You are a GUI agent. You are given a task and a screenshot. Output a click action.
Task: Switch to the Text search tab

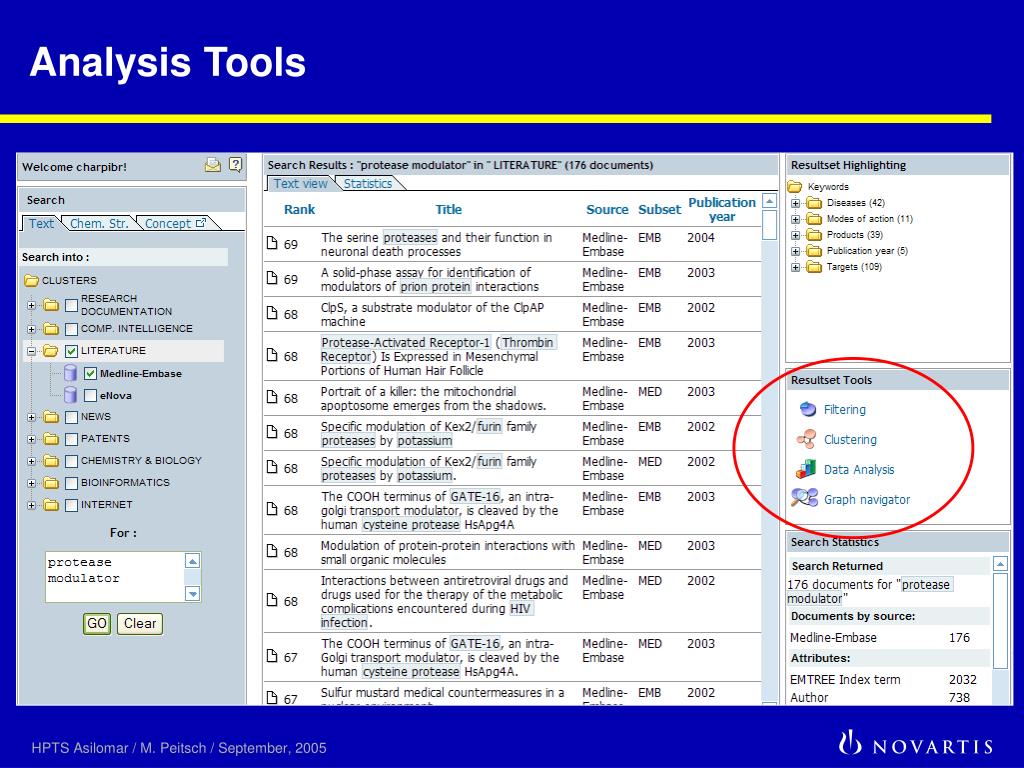click(41, 223)
